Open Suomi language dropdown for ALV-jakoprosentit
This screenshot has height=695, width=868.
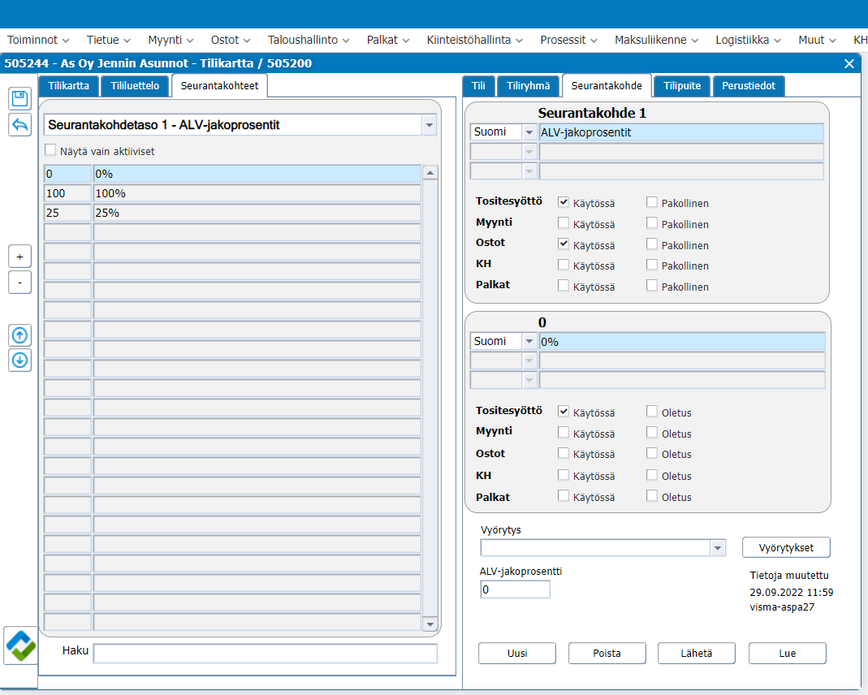pyautogui.click(x=529, y=132)
